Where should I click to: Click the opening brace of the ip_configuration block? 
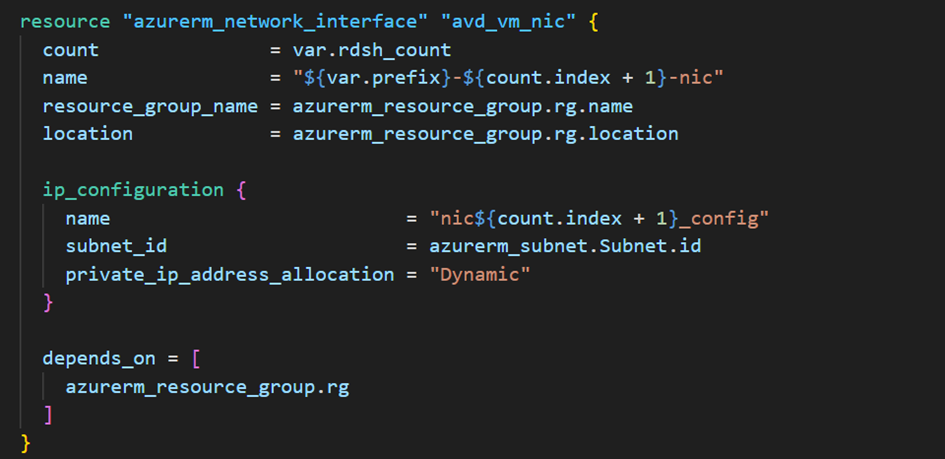tap(241, 189)
